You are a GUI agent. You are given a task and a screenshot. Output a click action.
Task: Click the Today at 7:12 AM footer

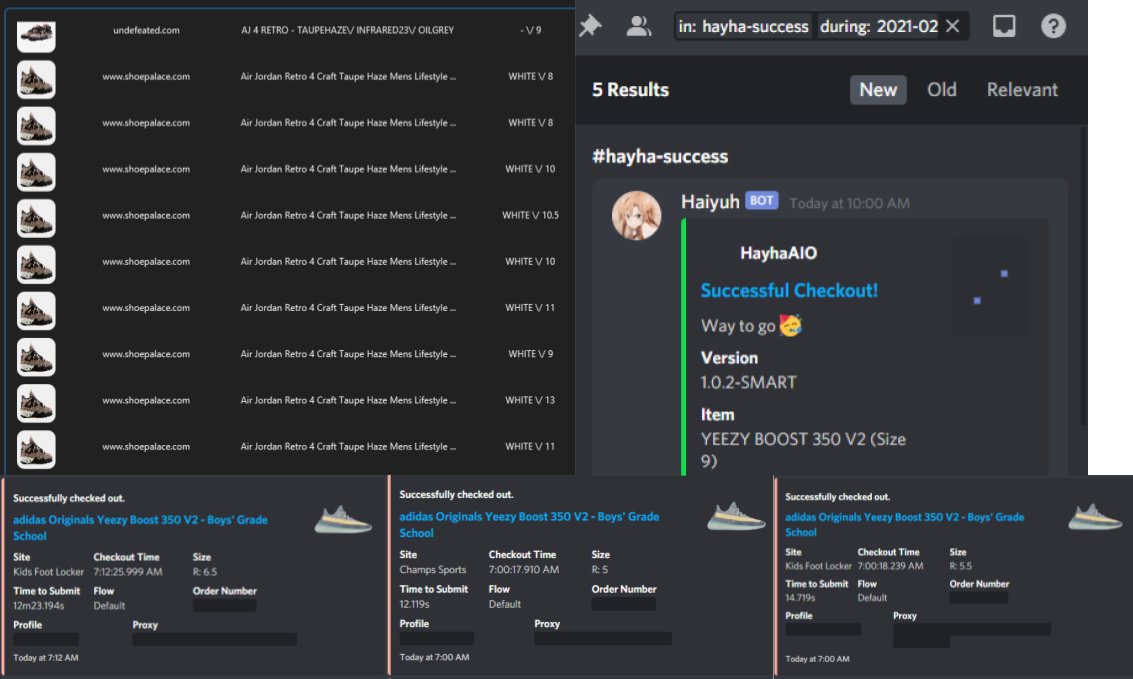point(46,657)
